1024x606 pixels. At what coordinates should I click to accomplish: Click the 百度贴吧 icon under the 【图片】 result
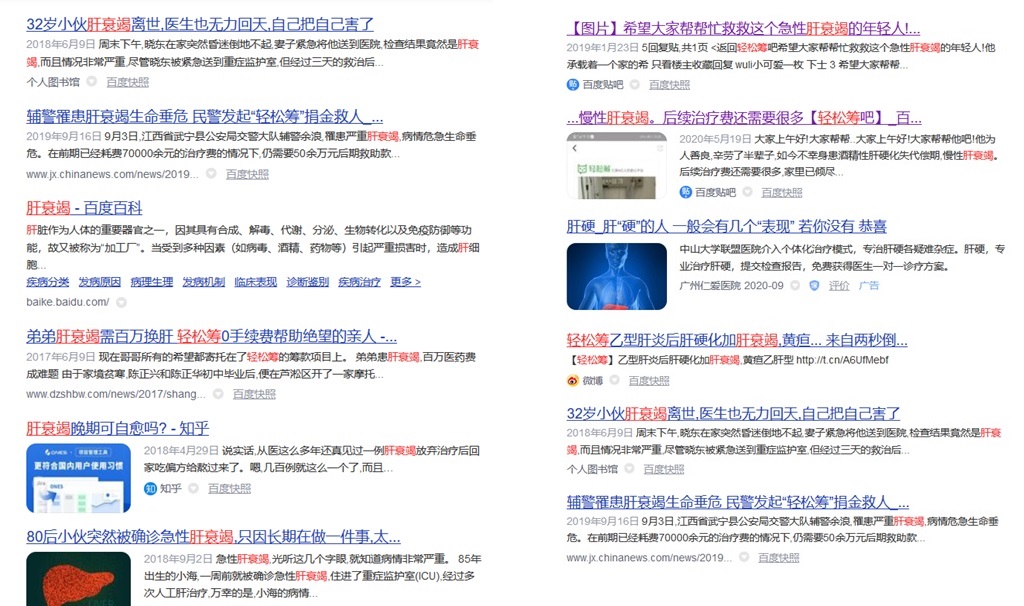pos(573,84)
